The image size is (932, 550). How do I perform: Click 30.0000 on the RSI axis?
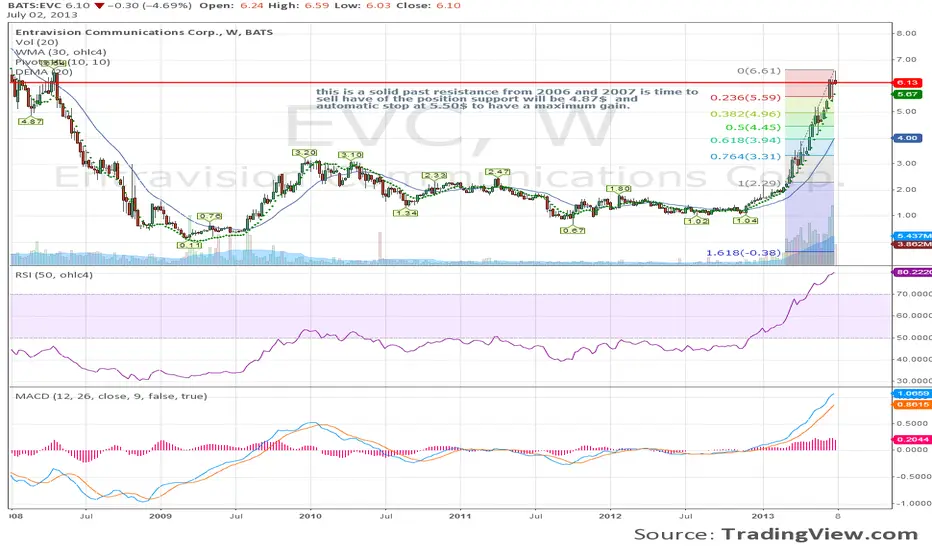914,381
